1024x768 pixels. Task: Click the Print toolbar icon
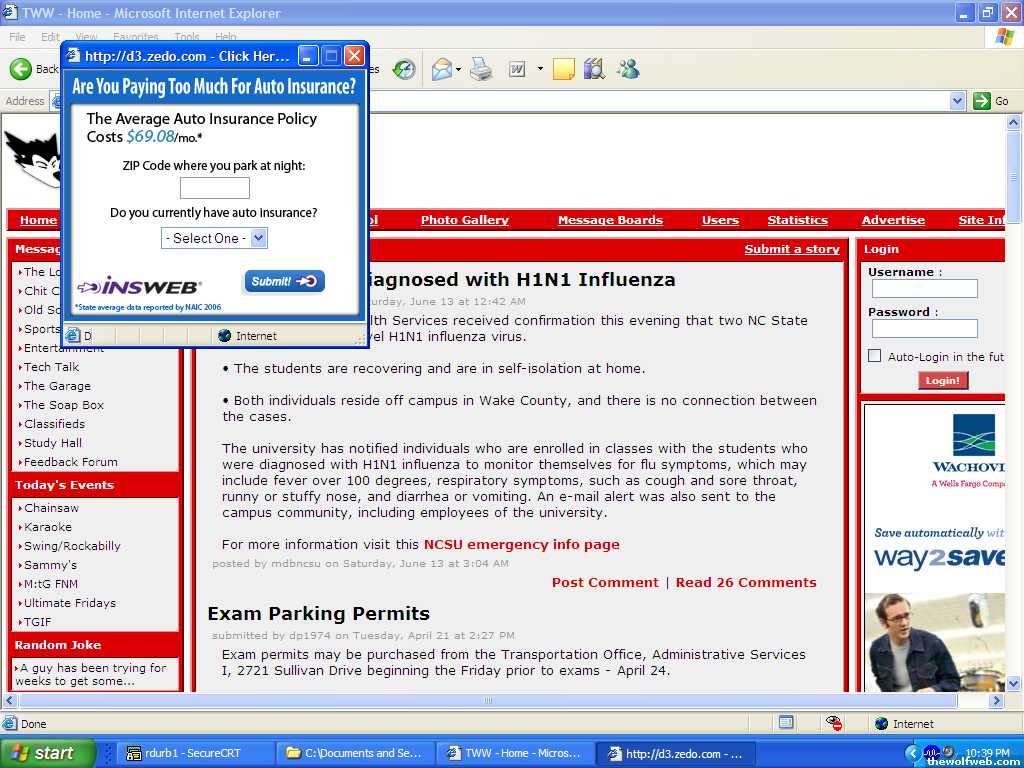(481, 69)
